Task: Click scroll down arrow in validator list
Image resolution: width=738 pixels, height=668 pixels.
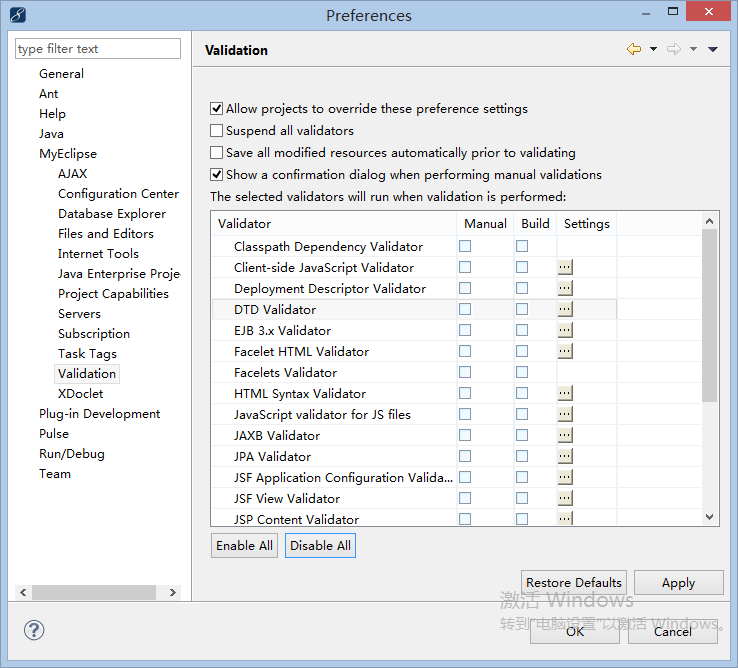Action: coord(709,517)
